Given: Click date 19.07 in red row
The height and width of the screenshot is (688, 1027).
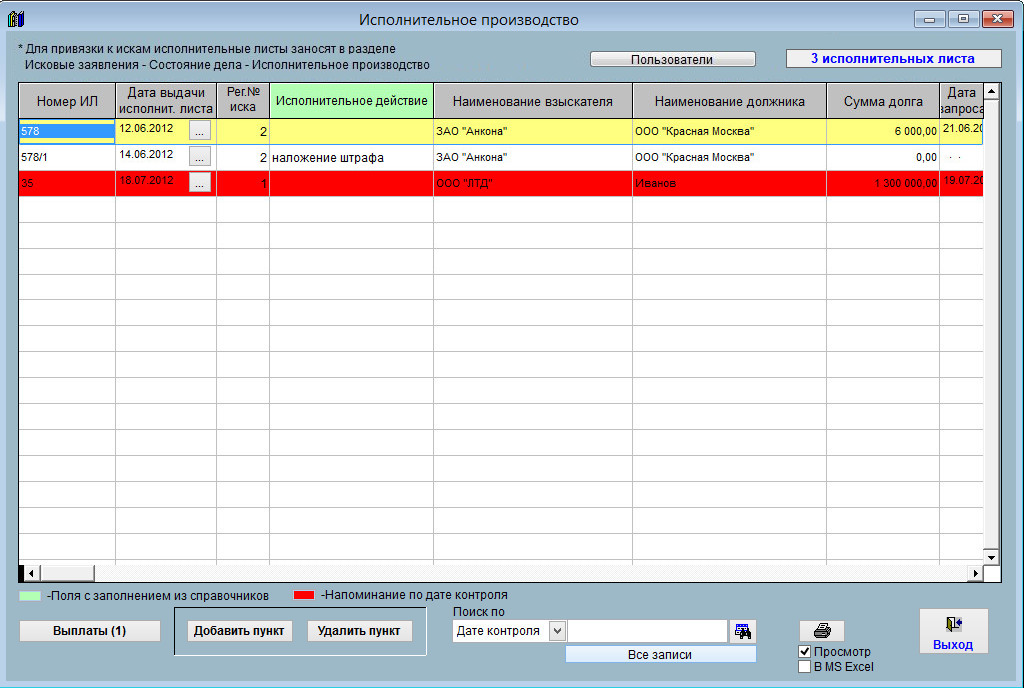Looking at the screenshot, I should [x=962, y=183].
